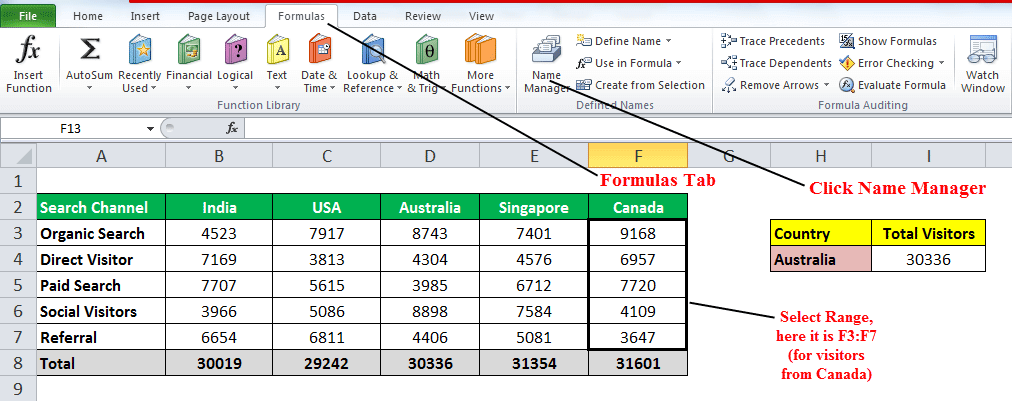The width and height of the screenshot is (1012, 401).
Task: Select column B header
Action: [219, 155]
